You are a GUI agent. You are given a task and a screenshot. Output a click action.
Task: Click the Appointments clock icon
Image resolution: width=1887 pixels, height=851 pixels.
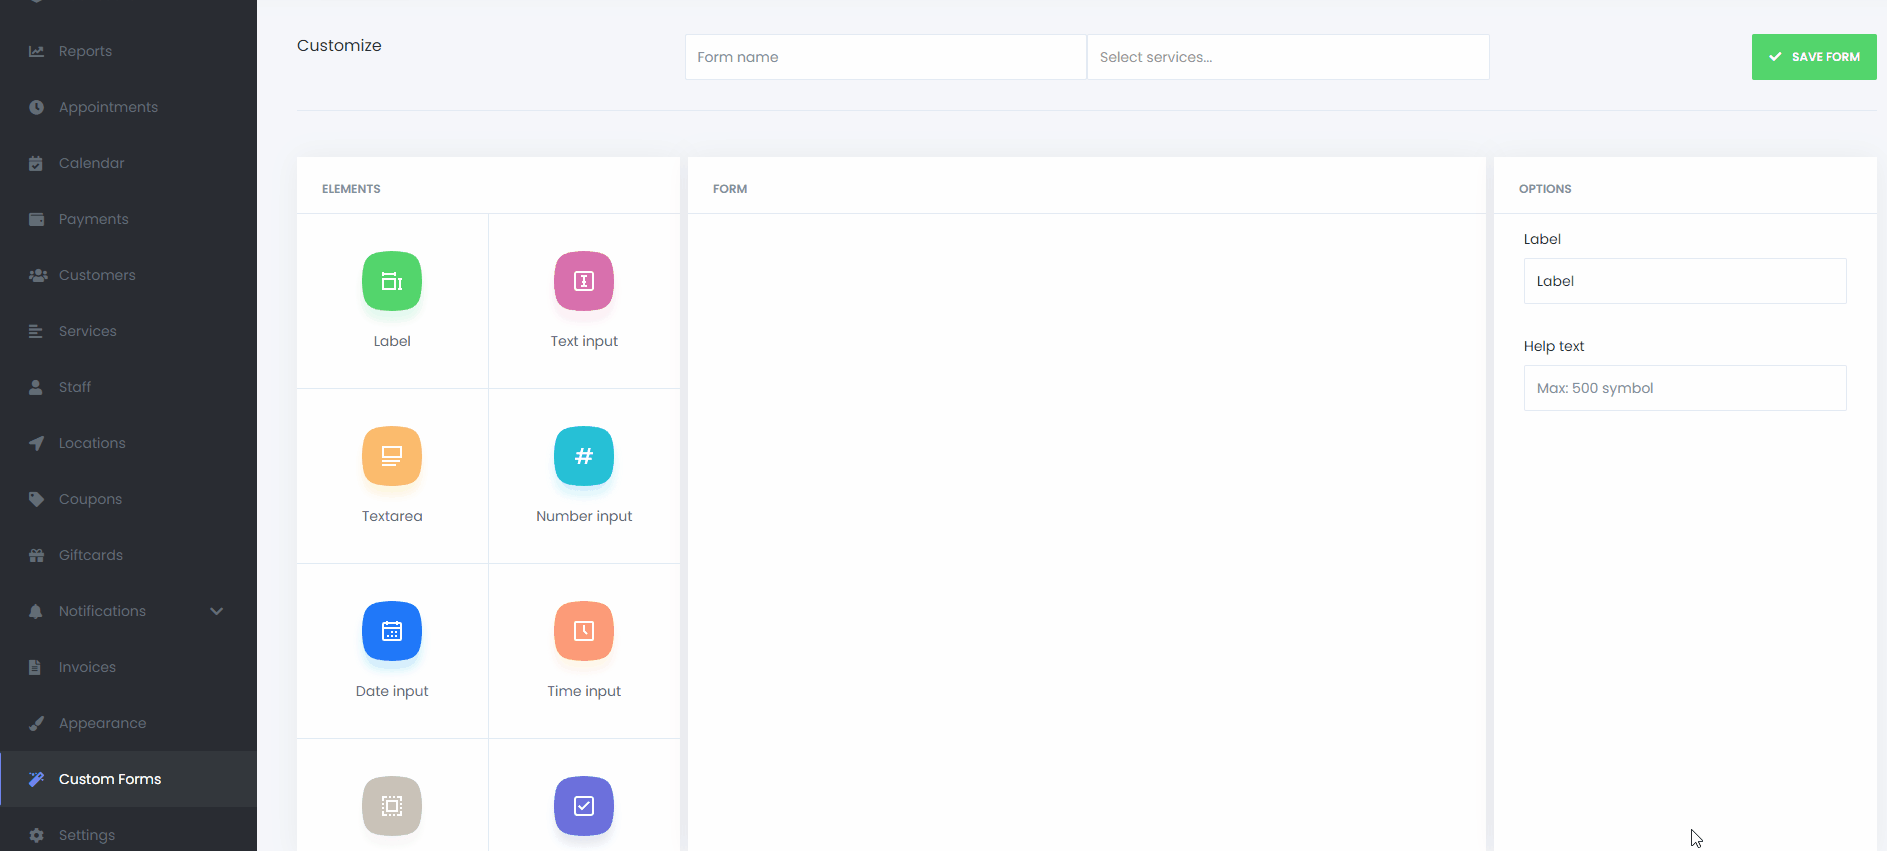click(x=36, y=107)
